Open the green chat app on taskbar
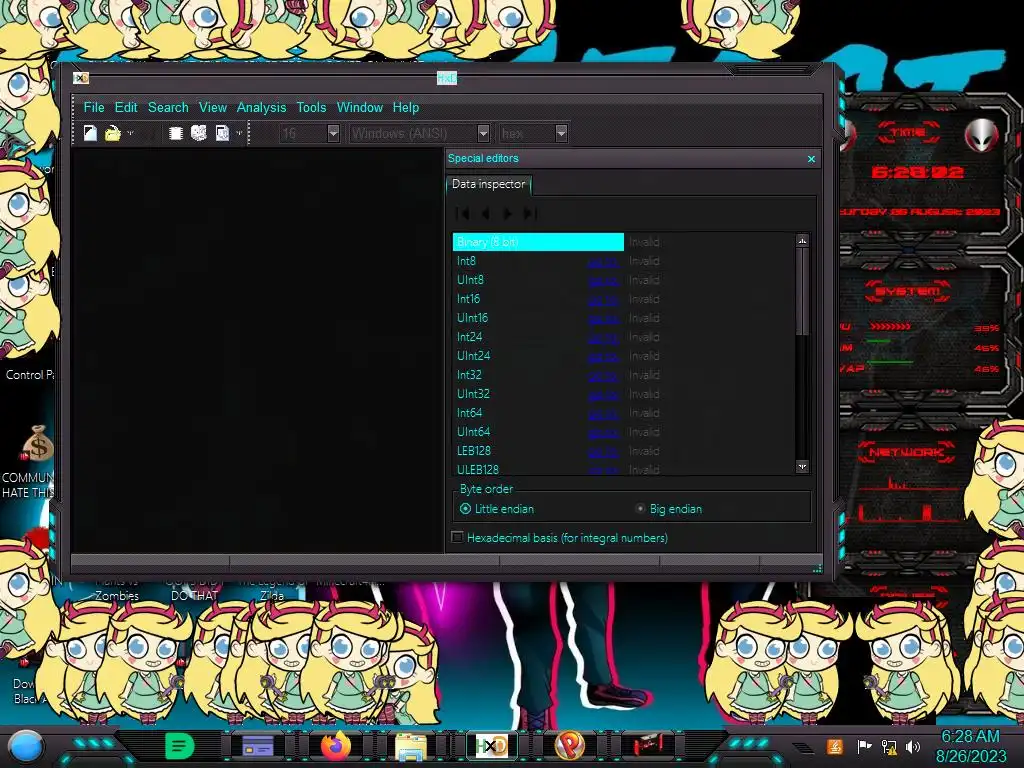This screenshot has height=768, width=1024. point(180,746)
